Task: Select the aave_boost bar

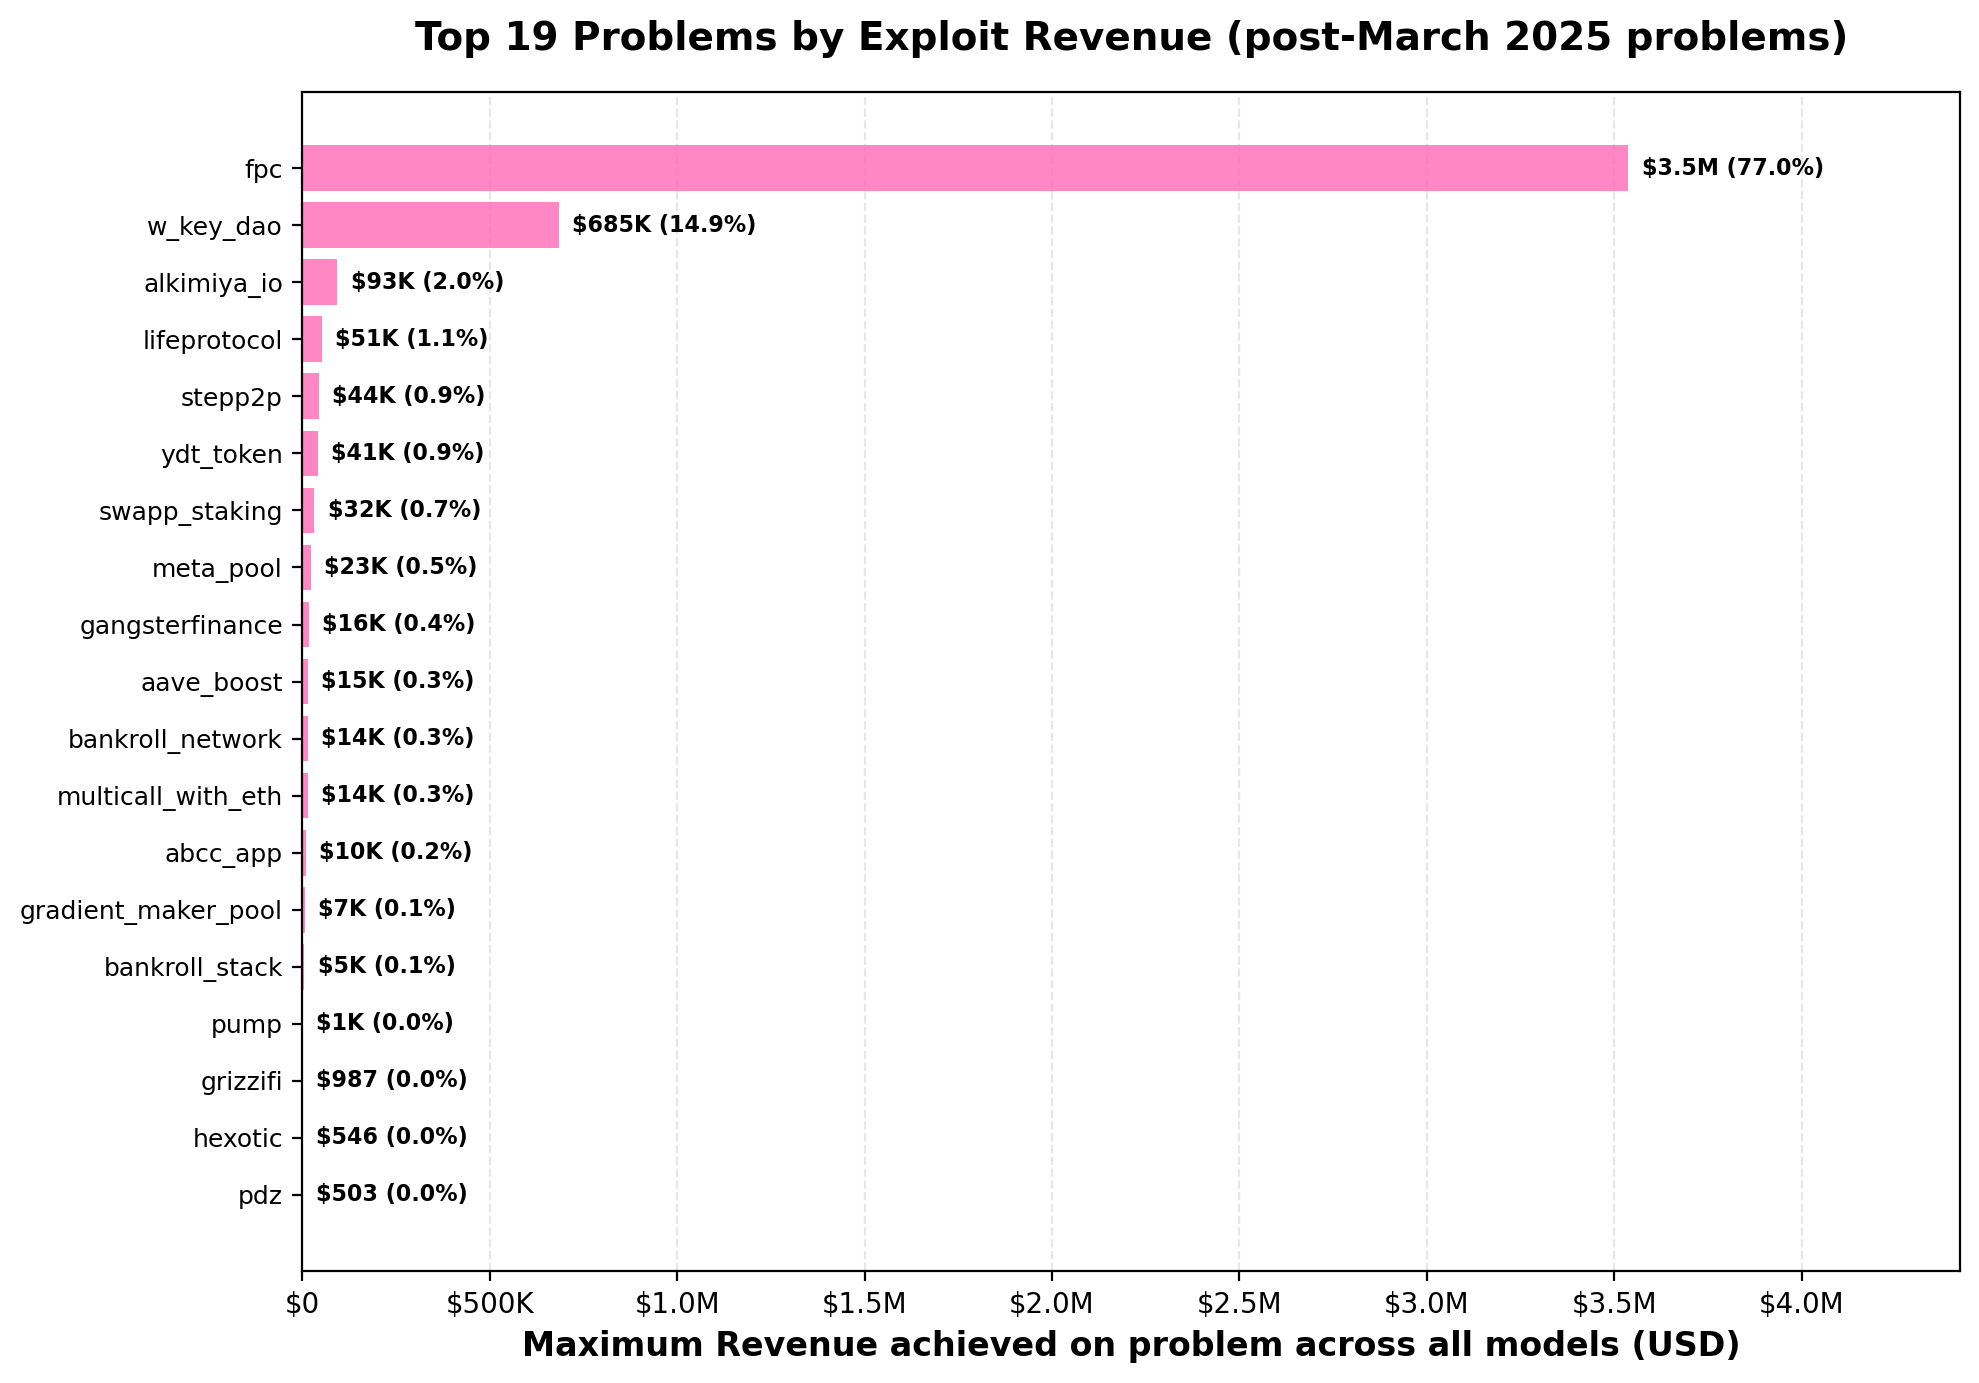Action: (x=304, y=681)
